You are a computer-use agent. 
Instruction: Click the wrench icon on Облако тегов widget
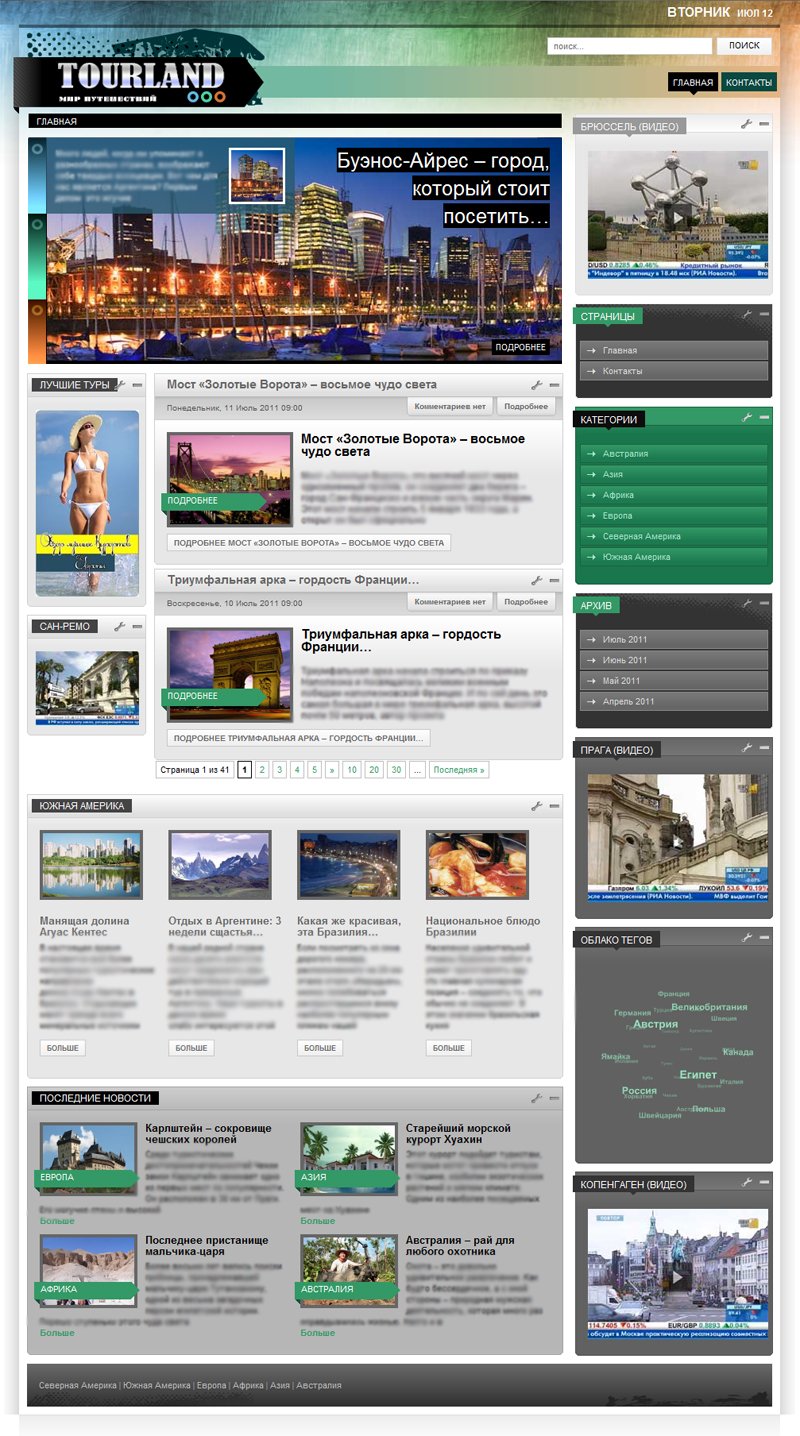pyautogui.click(x=746, y=937)
